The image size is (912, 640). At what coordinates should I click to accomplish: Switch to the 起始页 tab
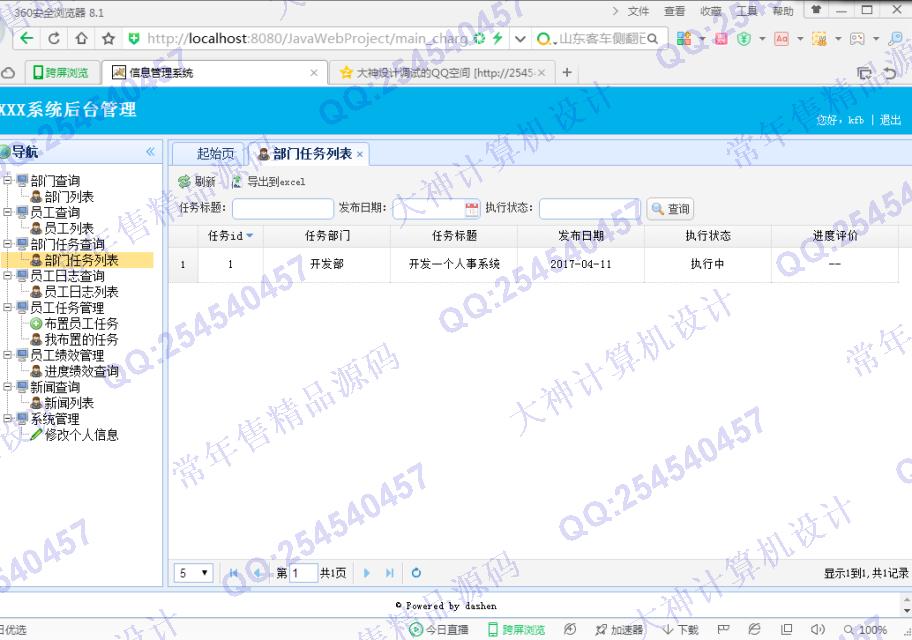(x=215, y=153)
